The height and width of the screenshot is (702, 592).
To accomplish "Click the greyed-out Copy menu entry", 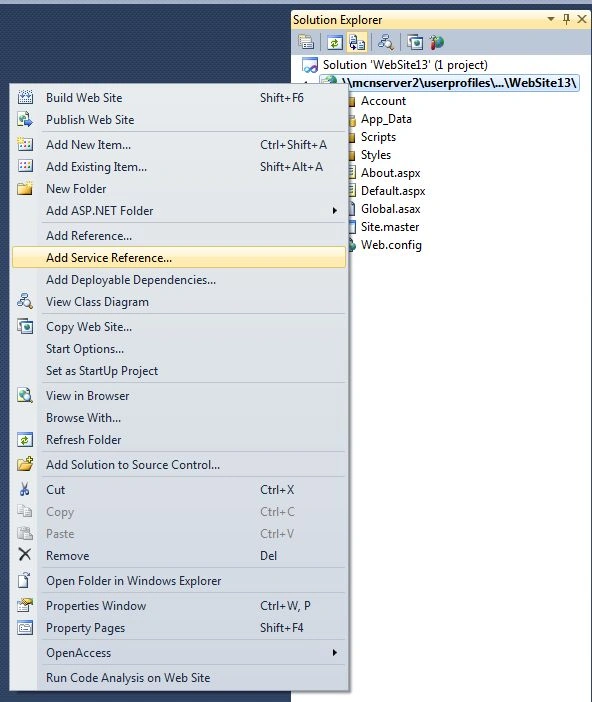I will [179, 512].
